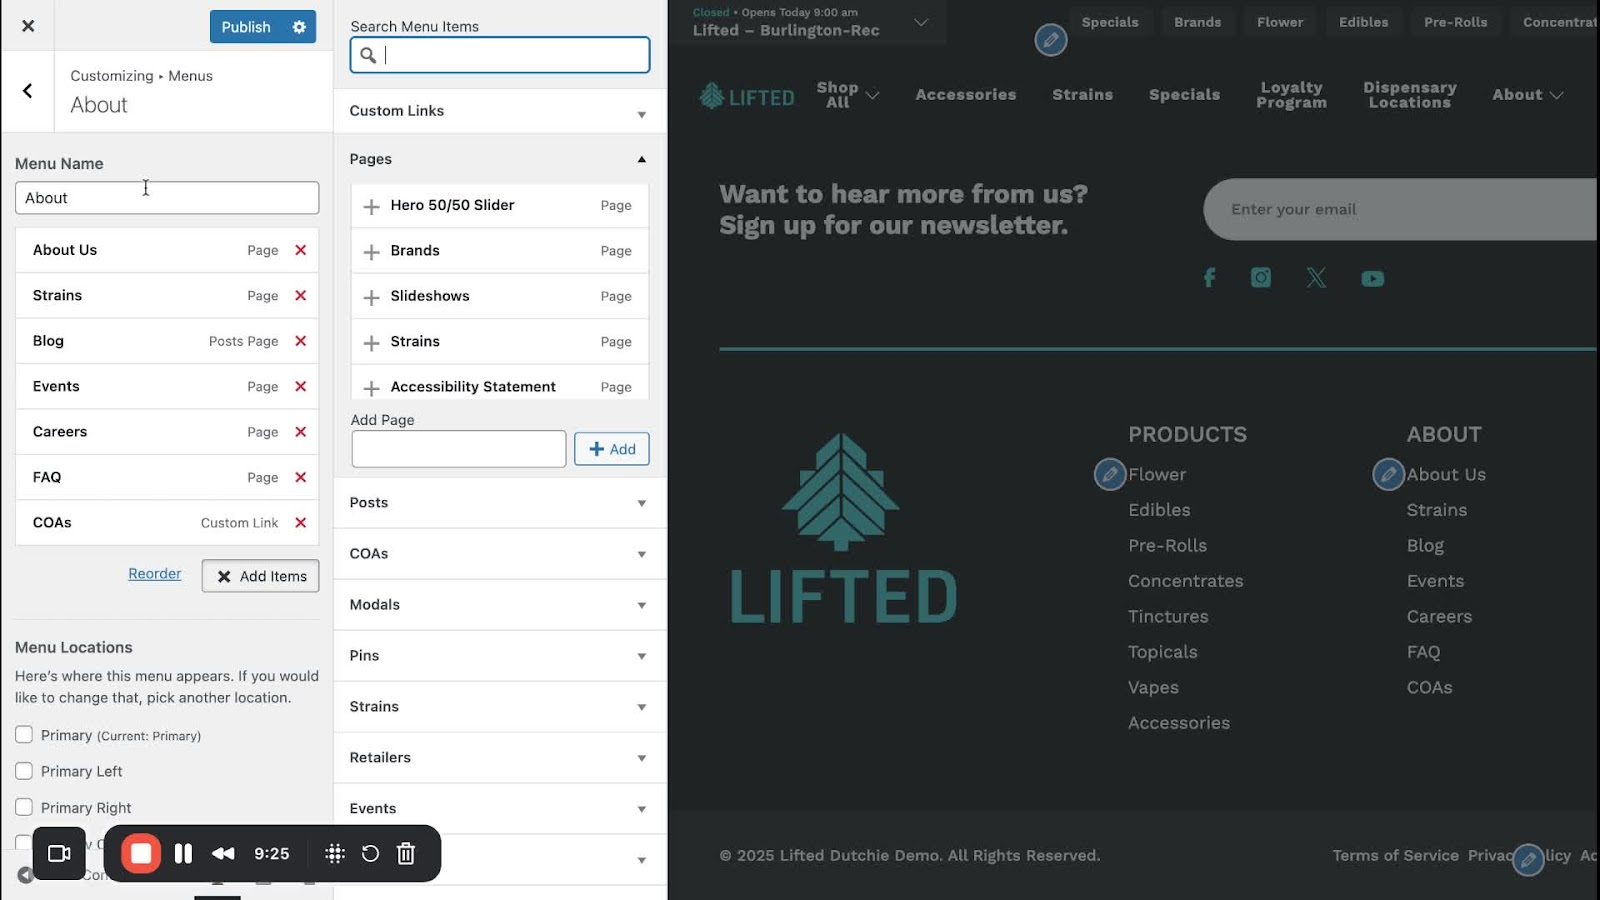
Task: Open Instagram icon in footer
Action: click(x=1261, y=277)
